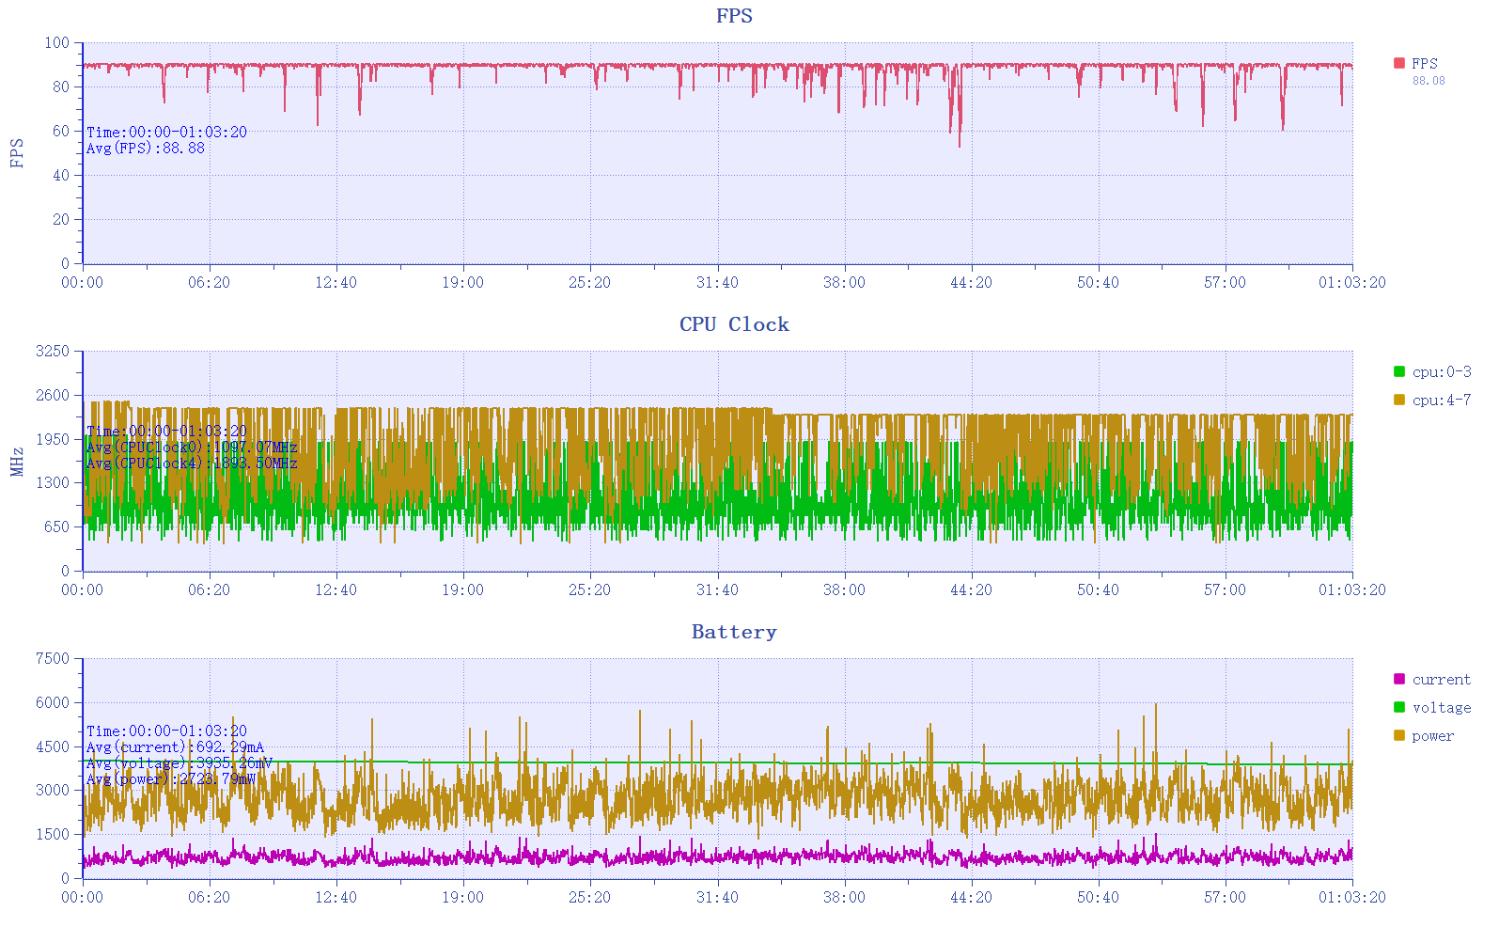1499x927 pixels.
Task: Hide the power series via legend
Action: [1432, 736]
